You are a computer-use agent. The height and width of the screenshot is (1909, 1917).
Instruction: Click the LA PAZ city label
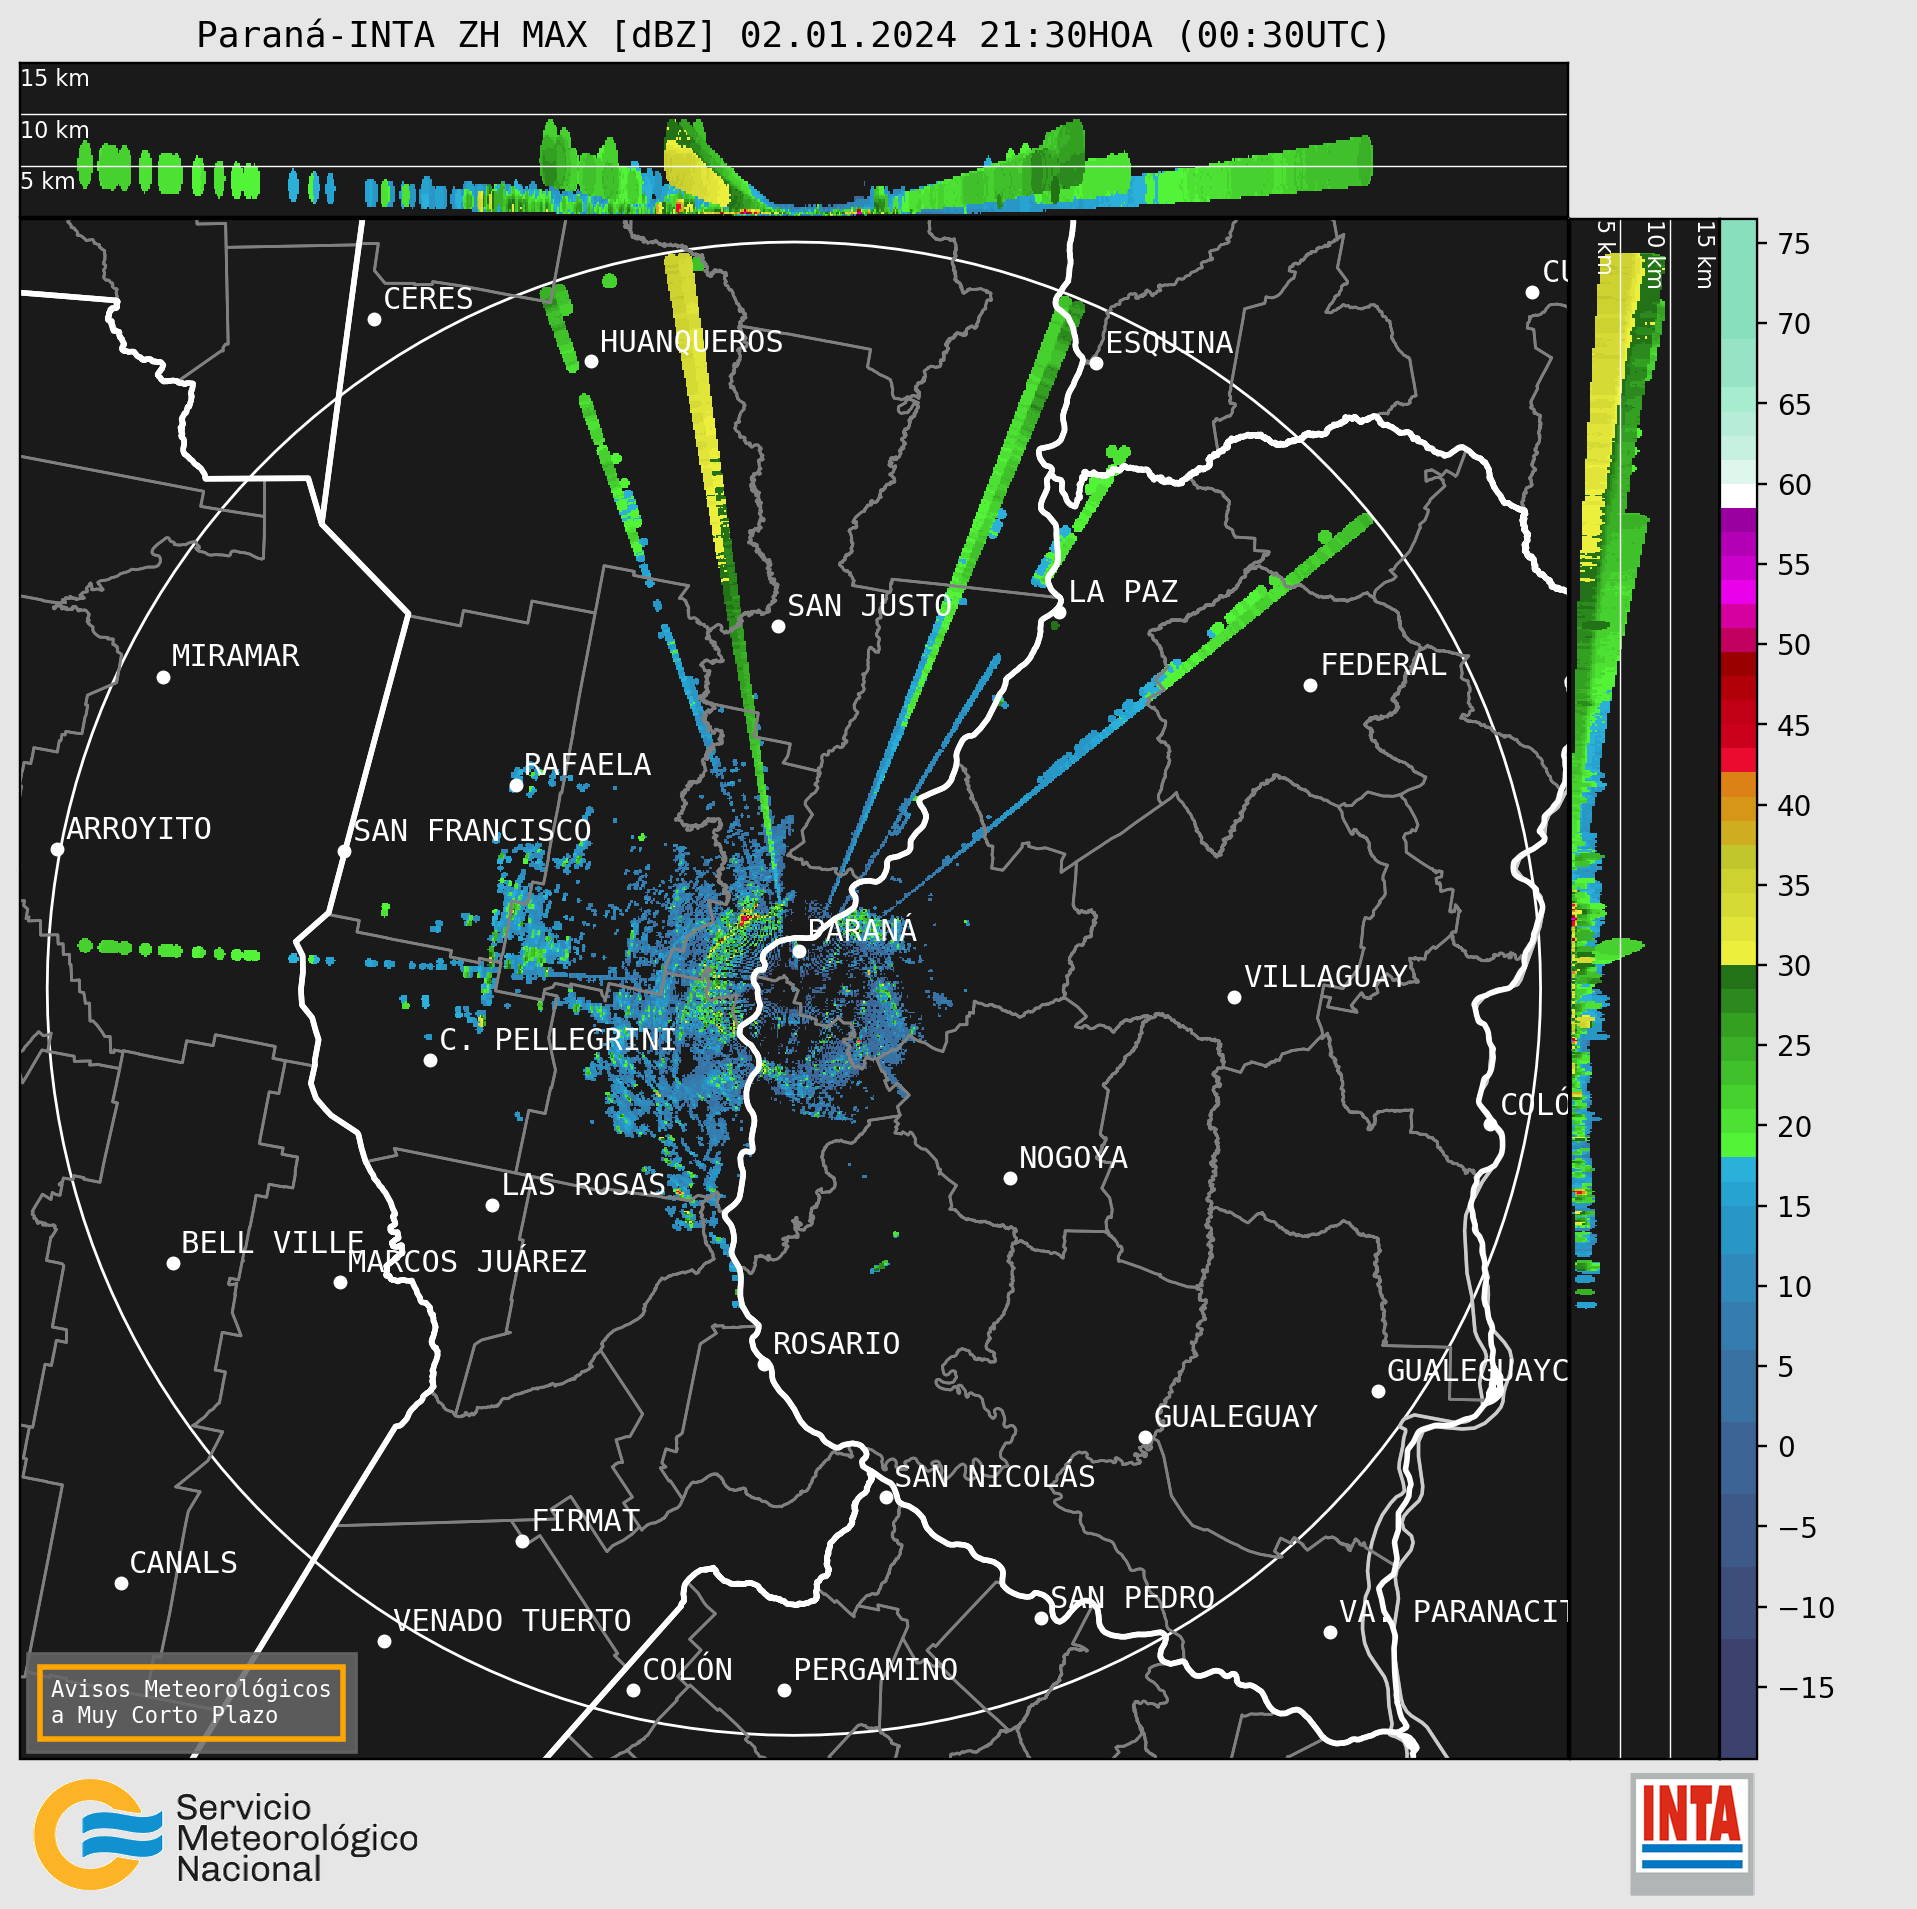[1123, 591]
